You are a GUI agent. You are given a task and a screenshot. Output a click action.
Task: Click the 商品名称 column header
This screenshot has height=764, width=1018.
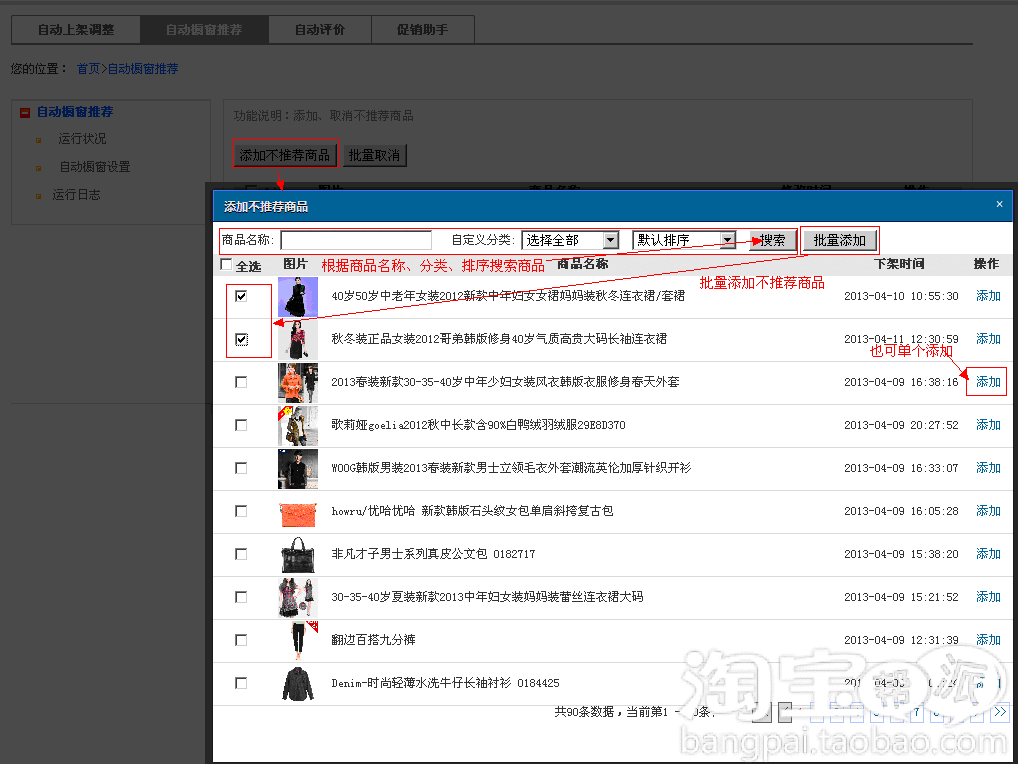582,264
